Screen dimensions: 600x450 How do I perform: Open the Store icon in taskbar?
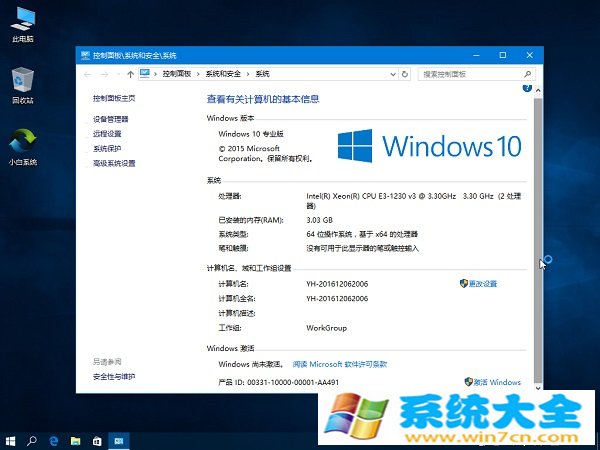coord(97,440)
